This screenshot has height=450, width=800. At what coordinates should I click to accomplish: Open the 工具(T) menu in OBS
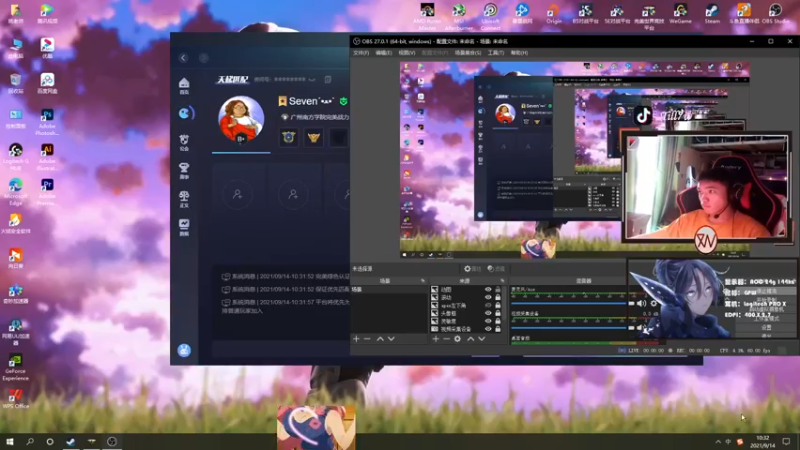coord(495,53)
